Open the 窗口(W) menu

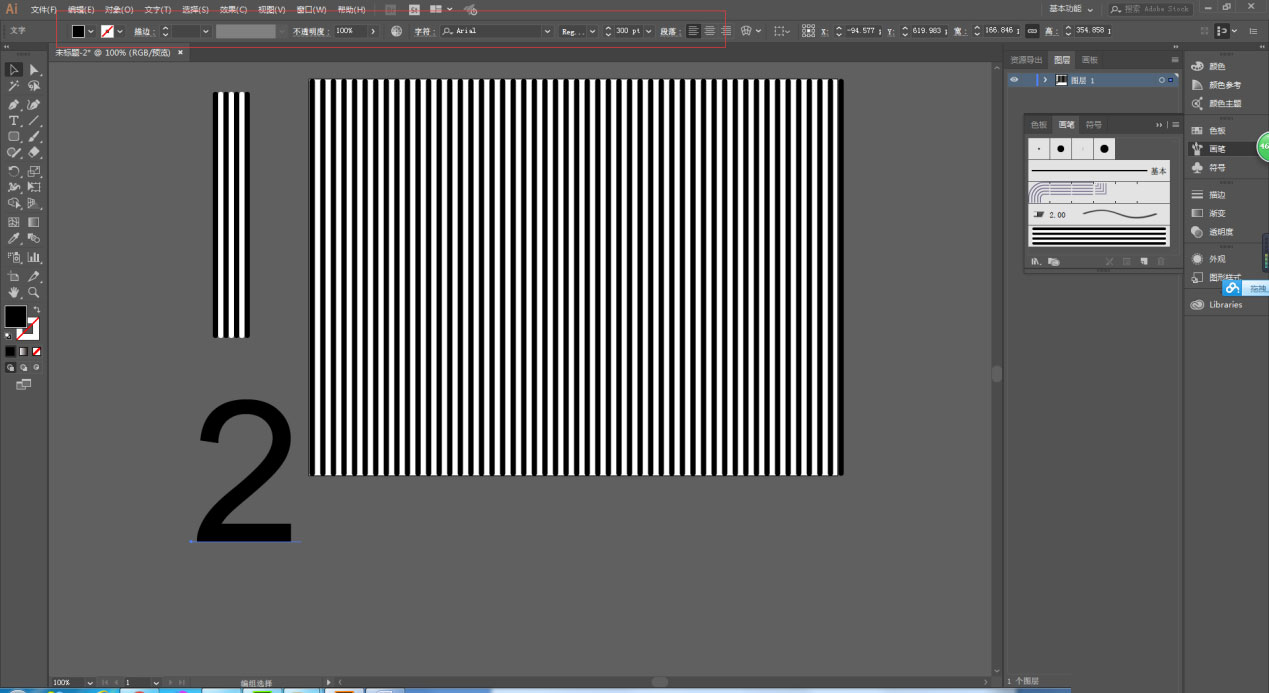[311, 9]
